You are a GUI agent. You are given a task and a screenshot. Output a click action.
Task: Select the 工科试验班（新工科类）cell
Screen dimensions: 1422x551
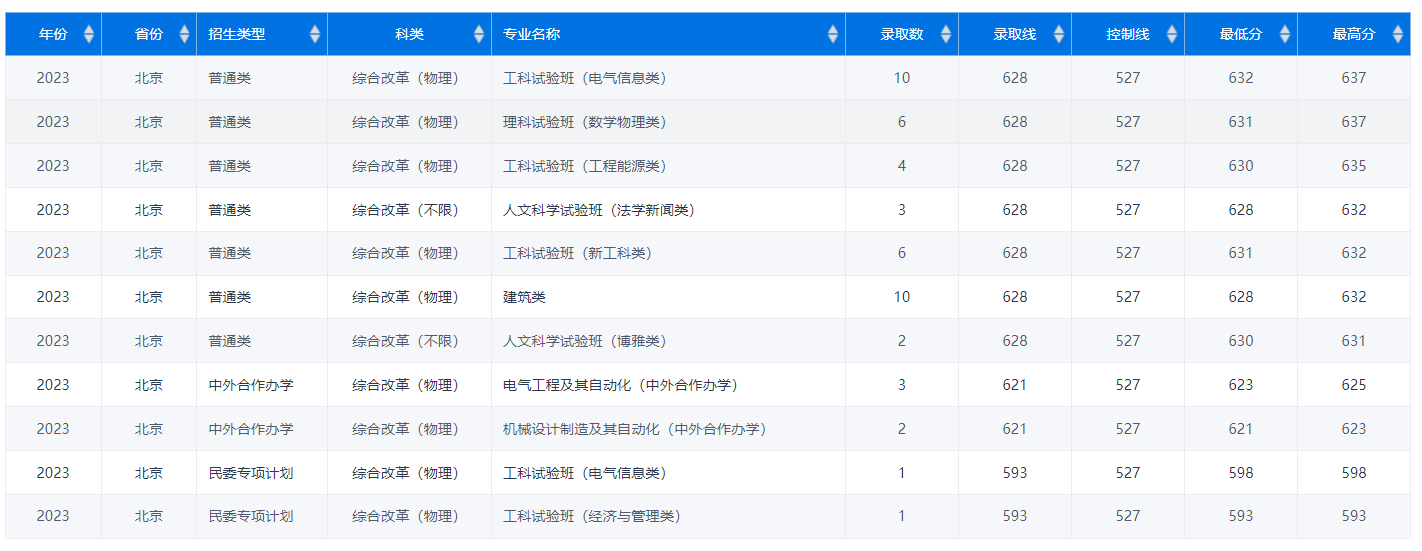[x=577, y=254]
